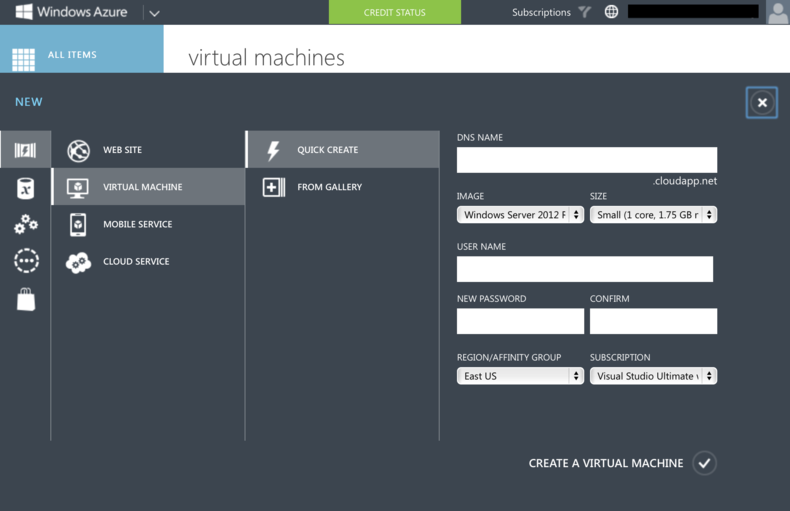
Task: Click the Windows Azure logo
Action: pyautogui.click(x=71, y=12)
